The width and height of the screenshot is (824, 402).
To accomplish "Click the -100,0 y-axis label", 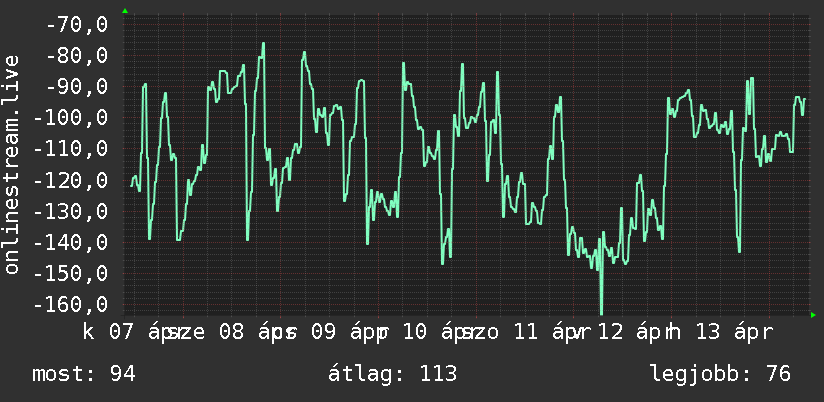I will click(71, 117).
